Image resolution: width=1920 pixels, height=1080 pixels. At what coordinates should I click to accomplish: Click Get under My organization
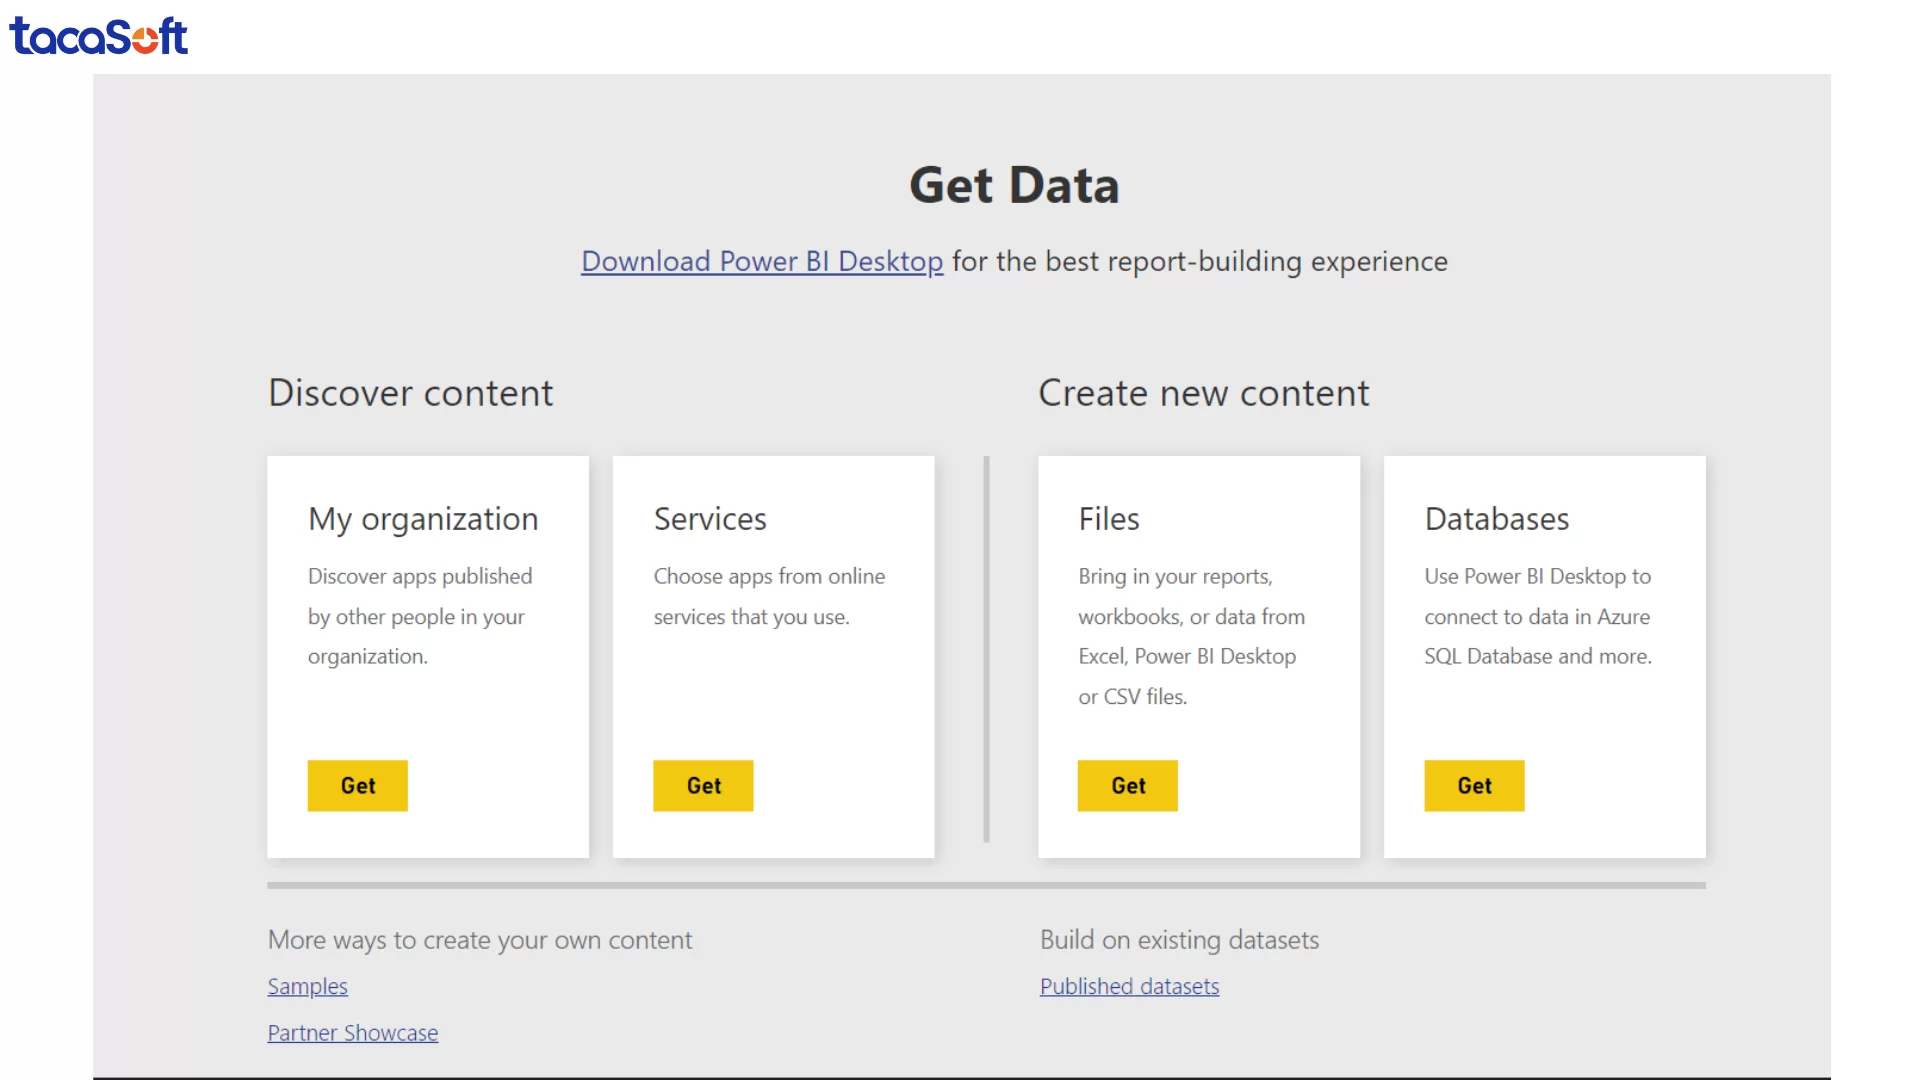[x=357, y=785]
